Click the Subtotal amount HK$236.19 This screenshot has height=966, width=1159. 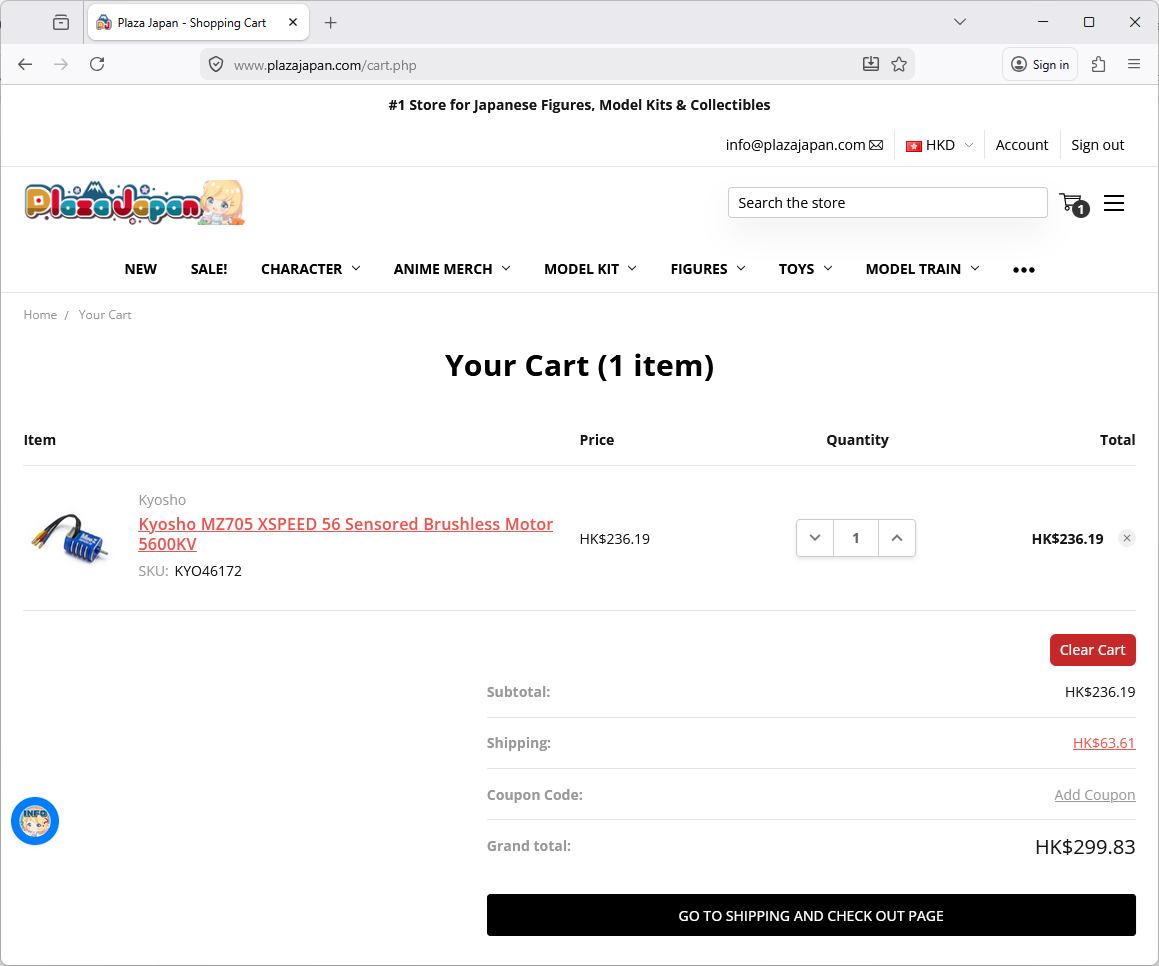coord(1100,692)
